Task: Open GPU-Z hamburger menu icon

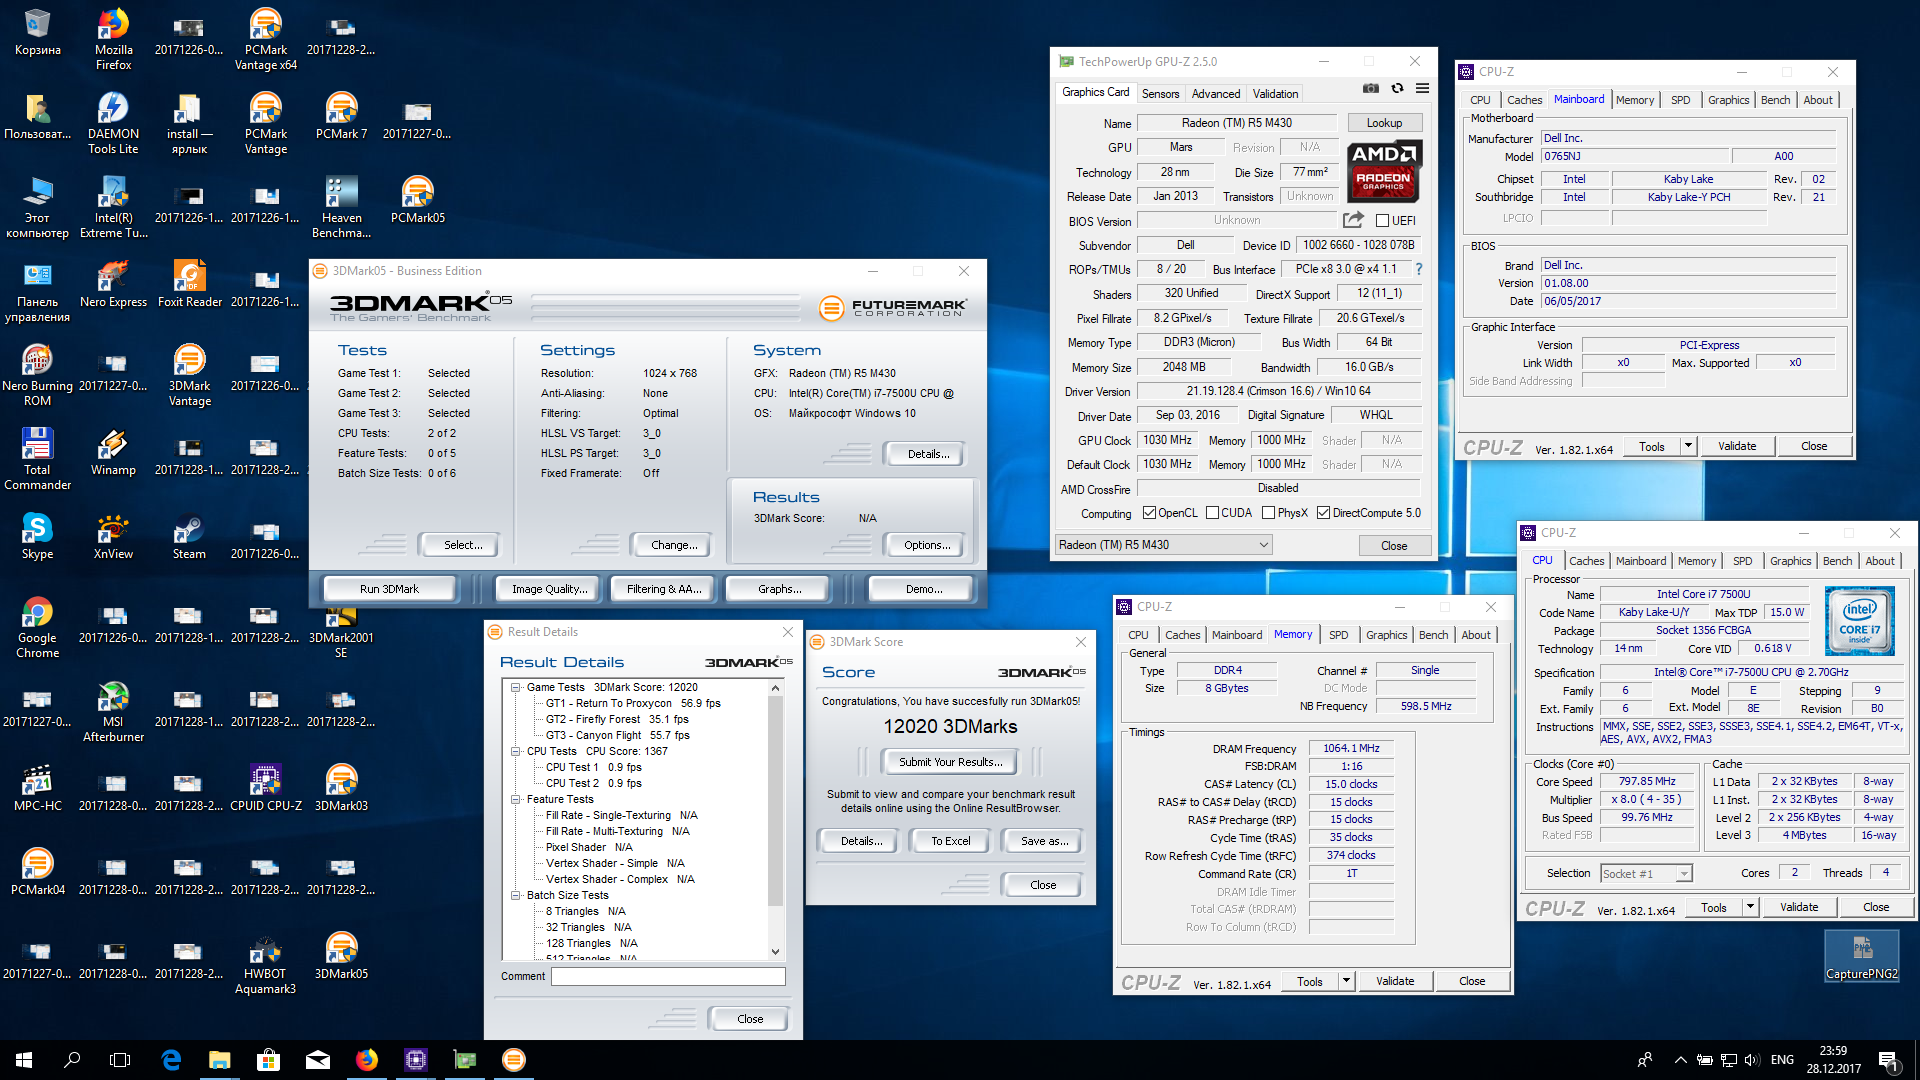Action: 1422,89
